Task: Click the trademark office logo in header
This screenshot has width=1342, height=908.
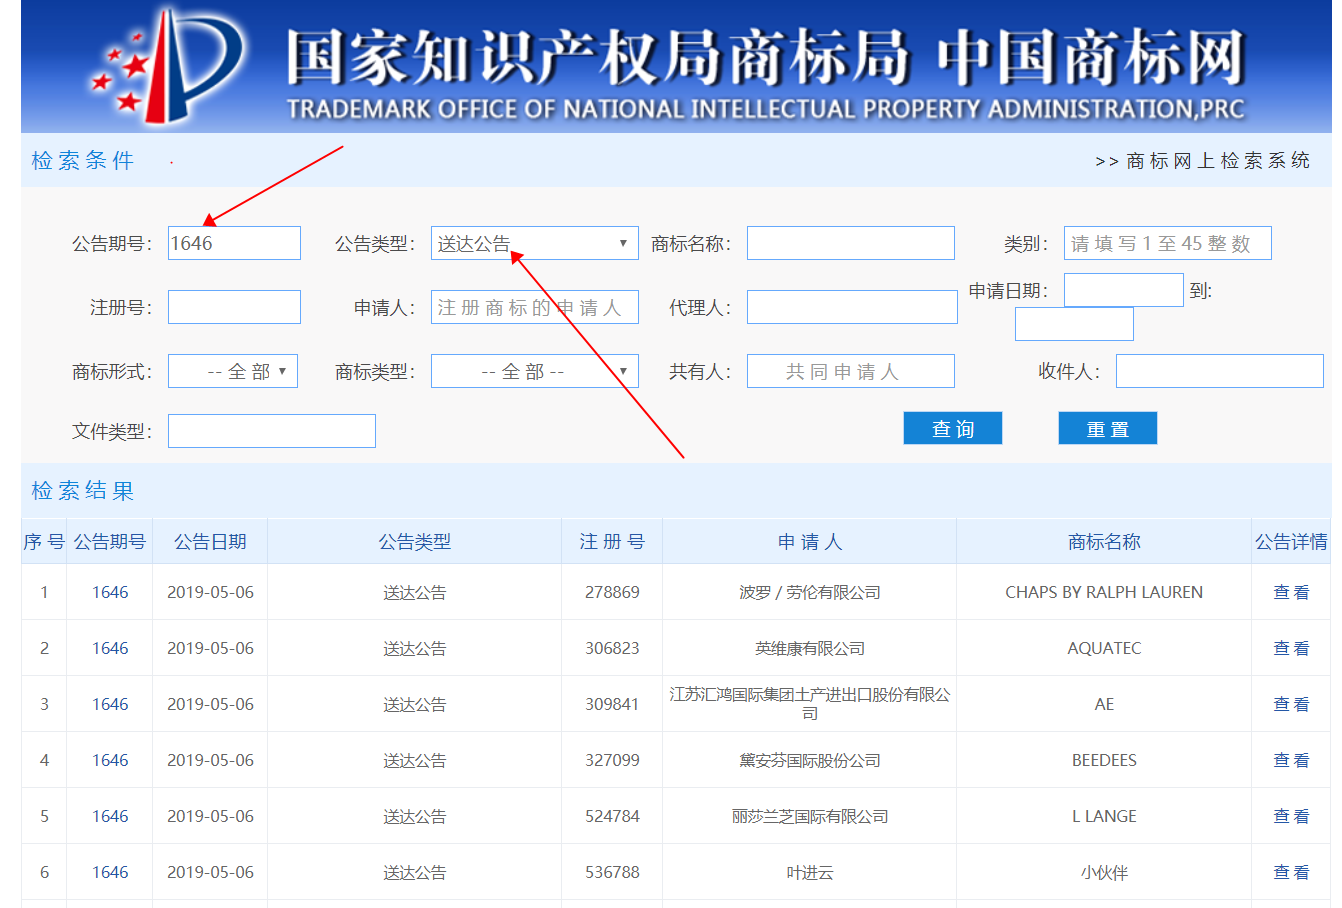Action: [x=170, y=66]
